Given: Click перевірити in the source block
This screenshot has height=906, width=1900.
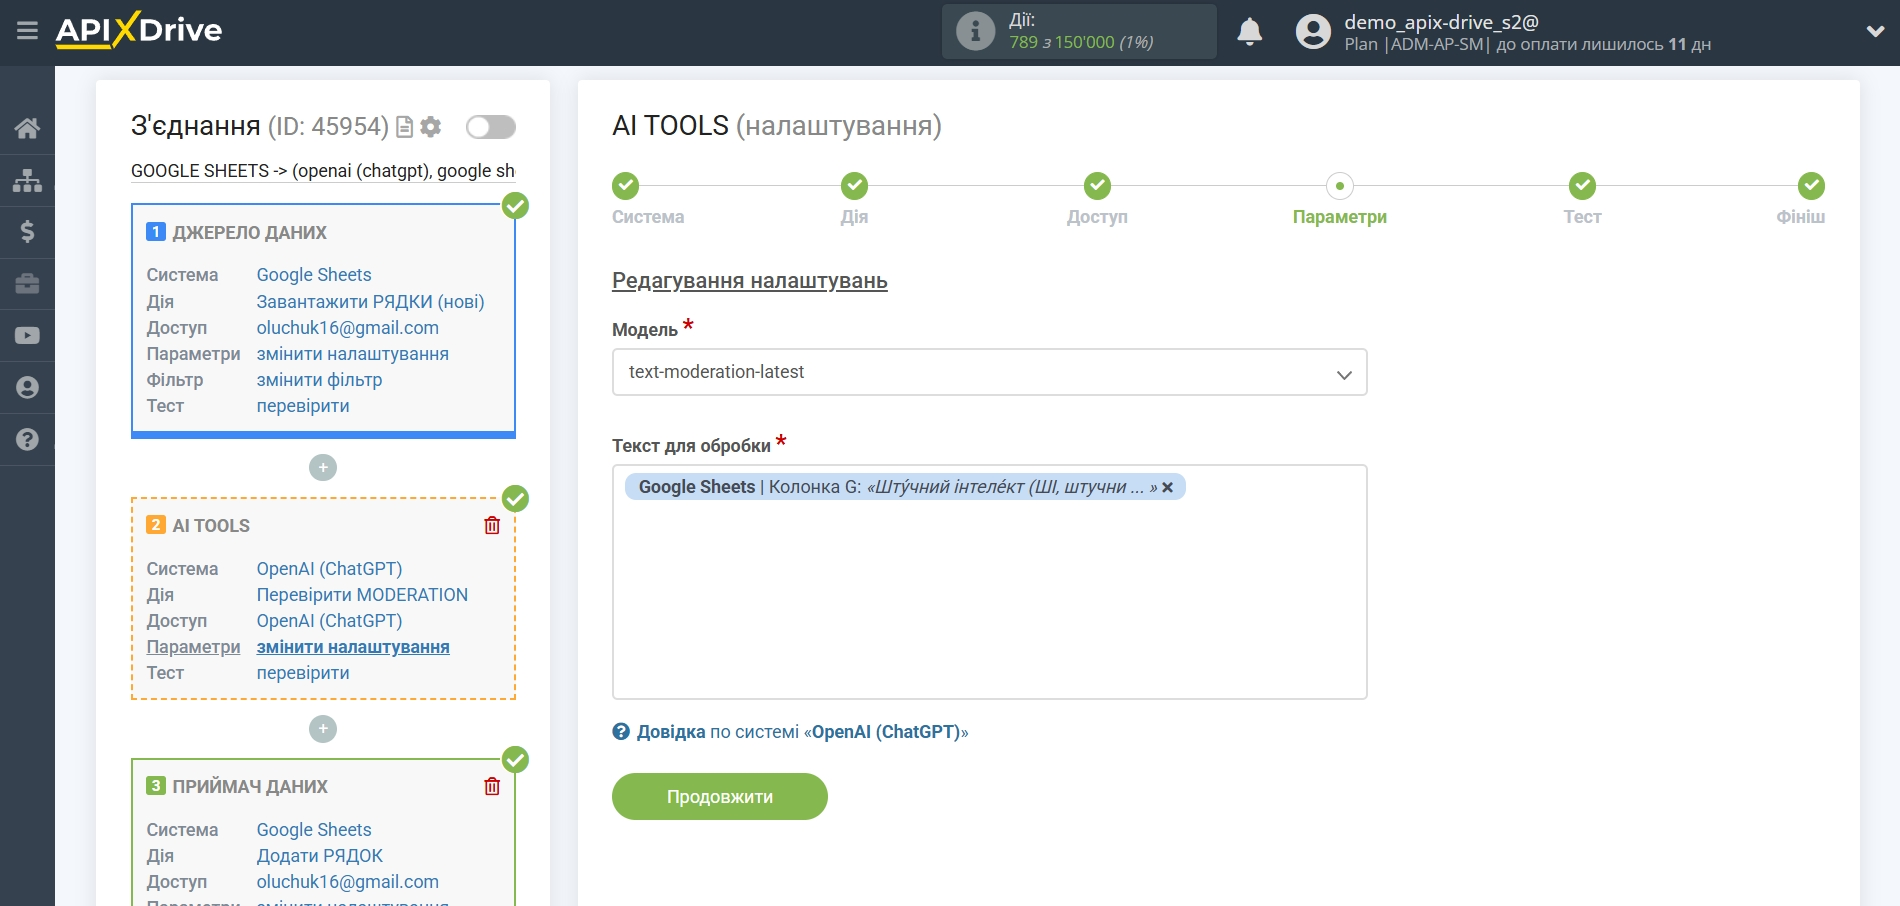Looking at the screenshot, I should click(x=303, y=406).
